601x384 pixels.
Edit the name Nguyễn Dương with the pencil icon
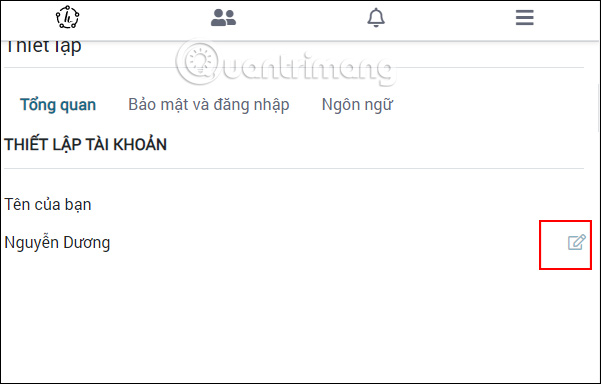(576, 242)
